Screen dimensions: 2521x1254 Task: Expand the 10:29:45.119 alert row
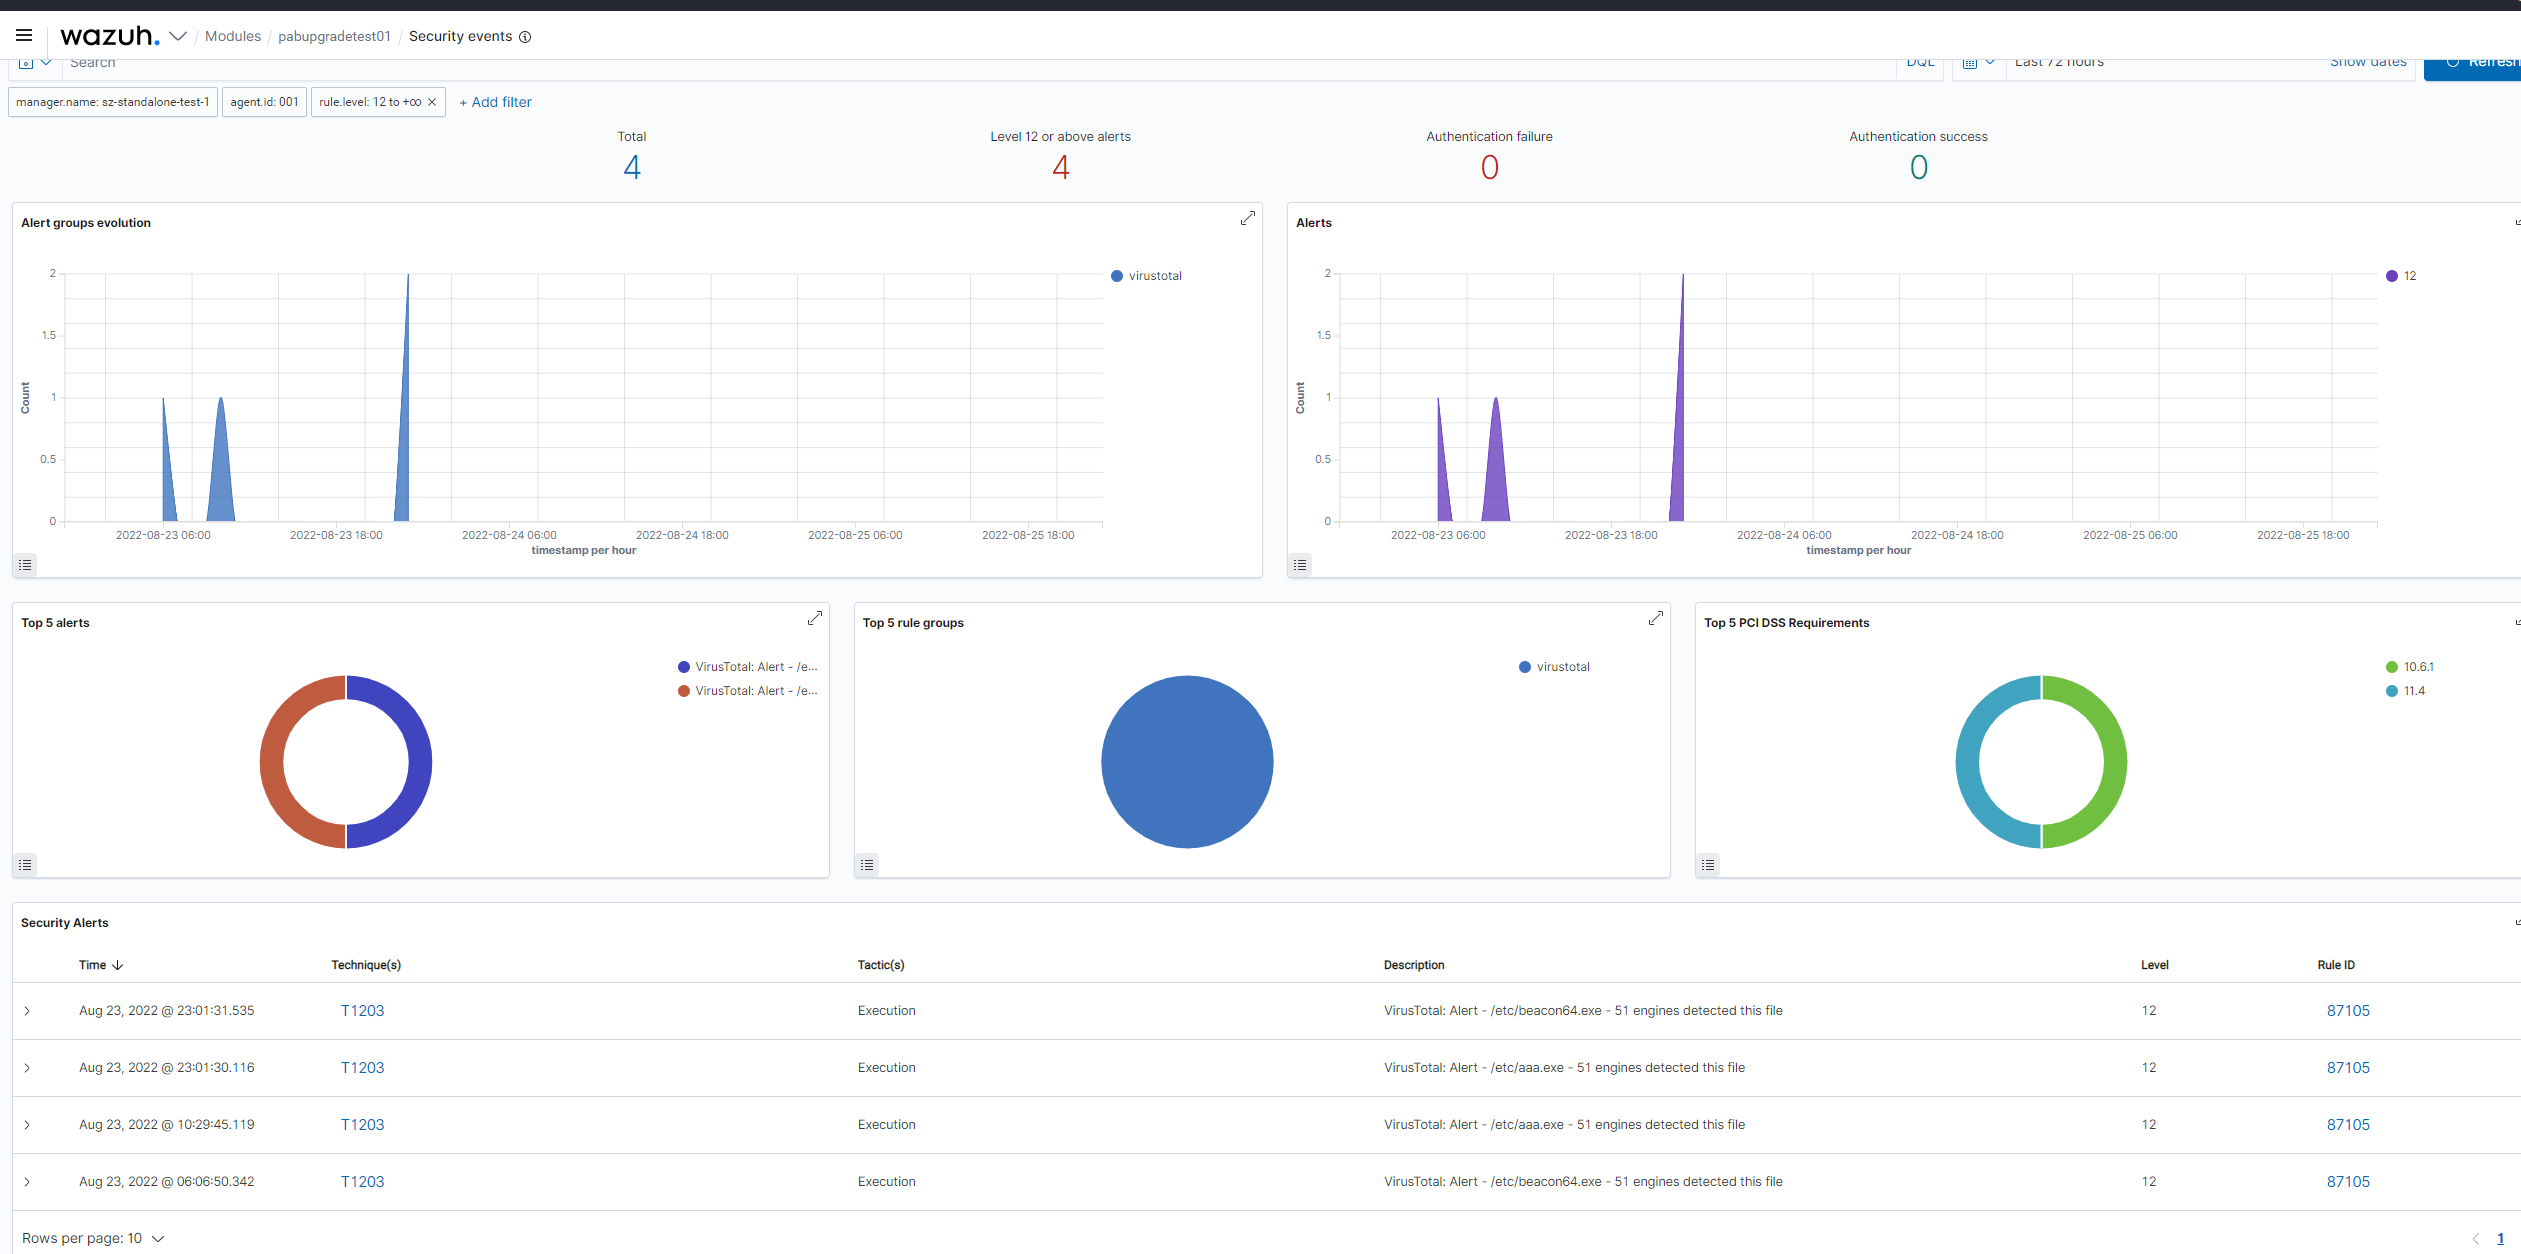click(x=27, y=1125)
